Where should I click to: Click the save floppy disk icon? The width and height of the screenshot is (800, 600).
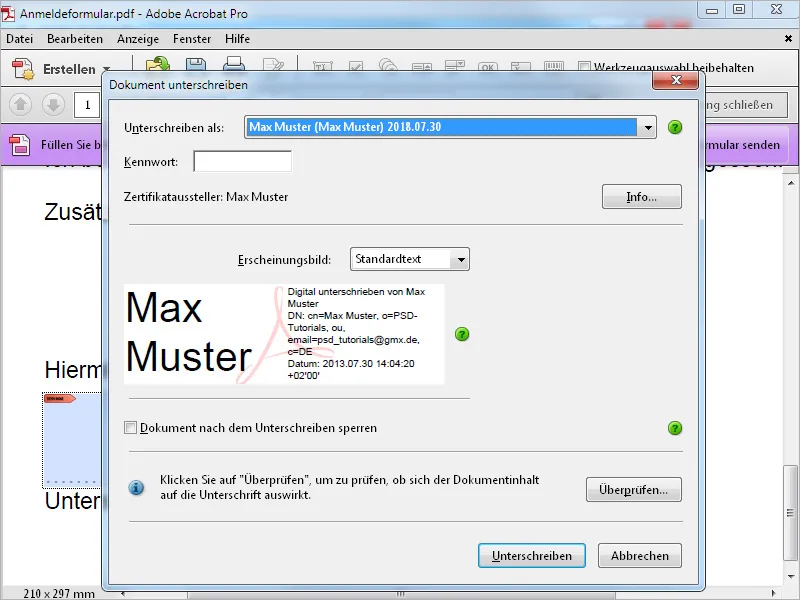(196, 65)
